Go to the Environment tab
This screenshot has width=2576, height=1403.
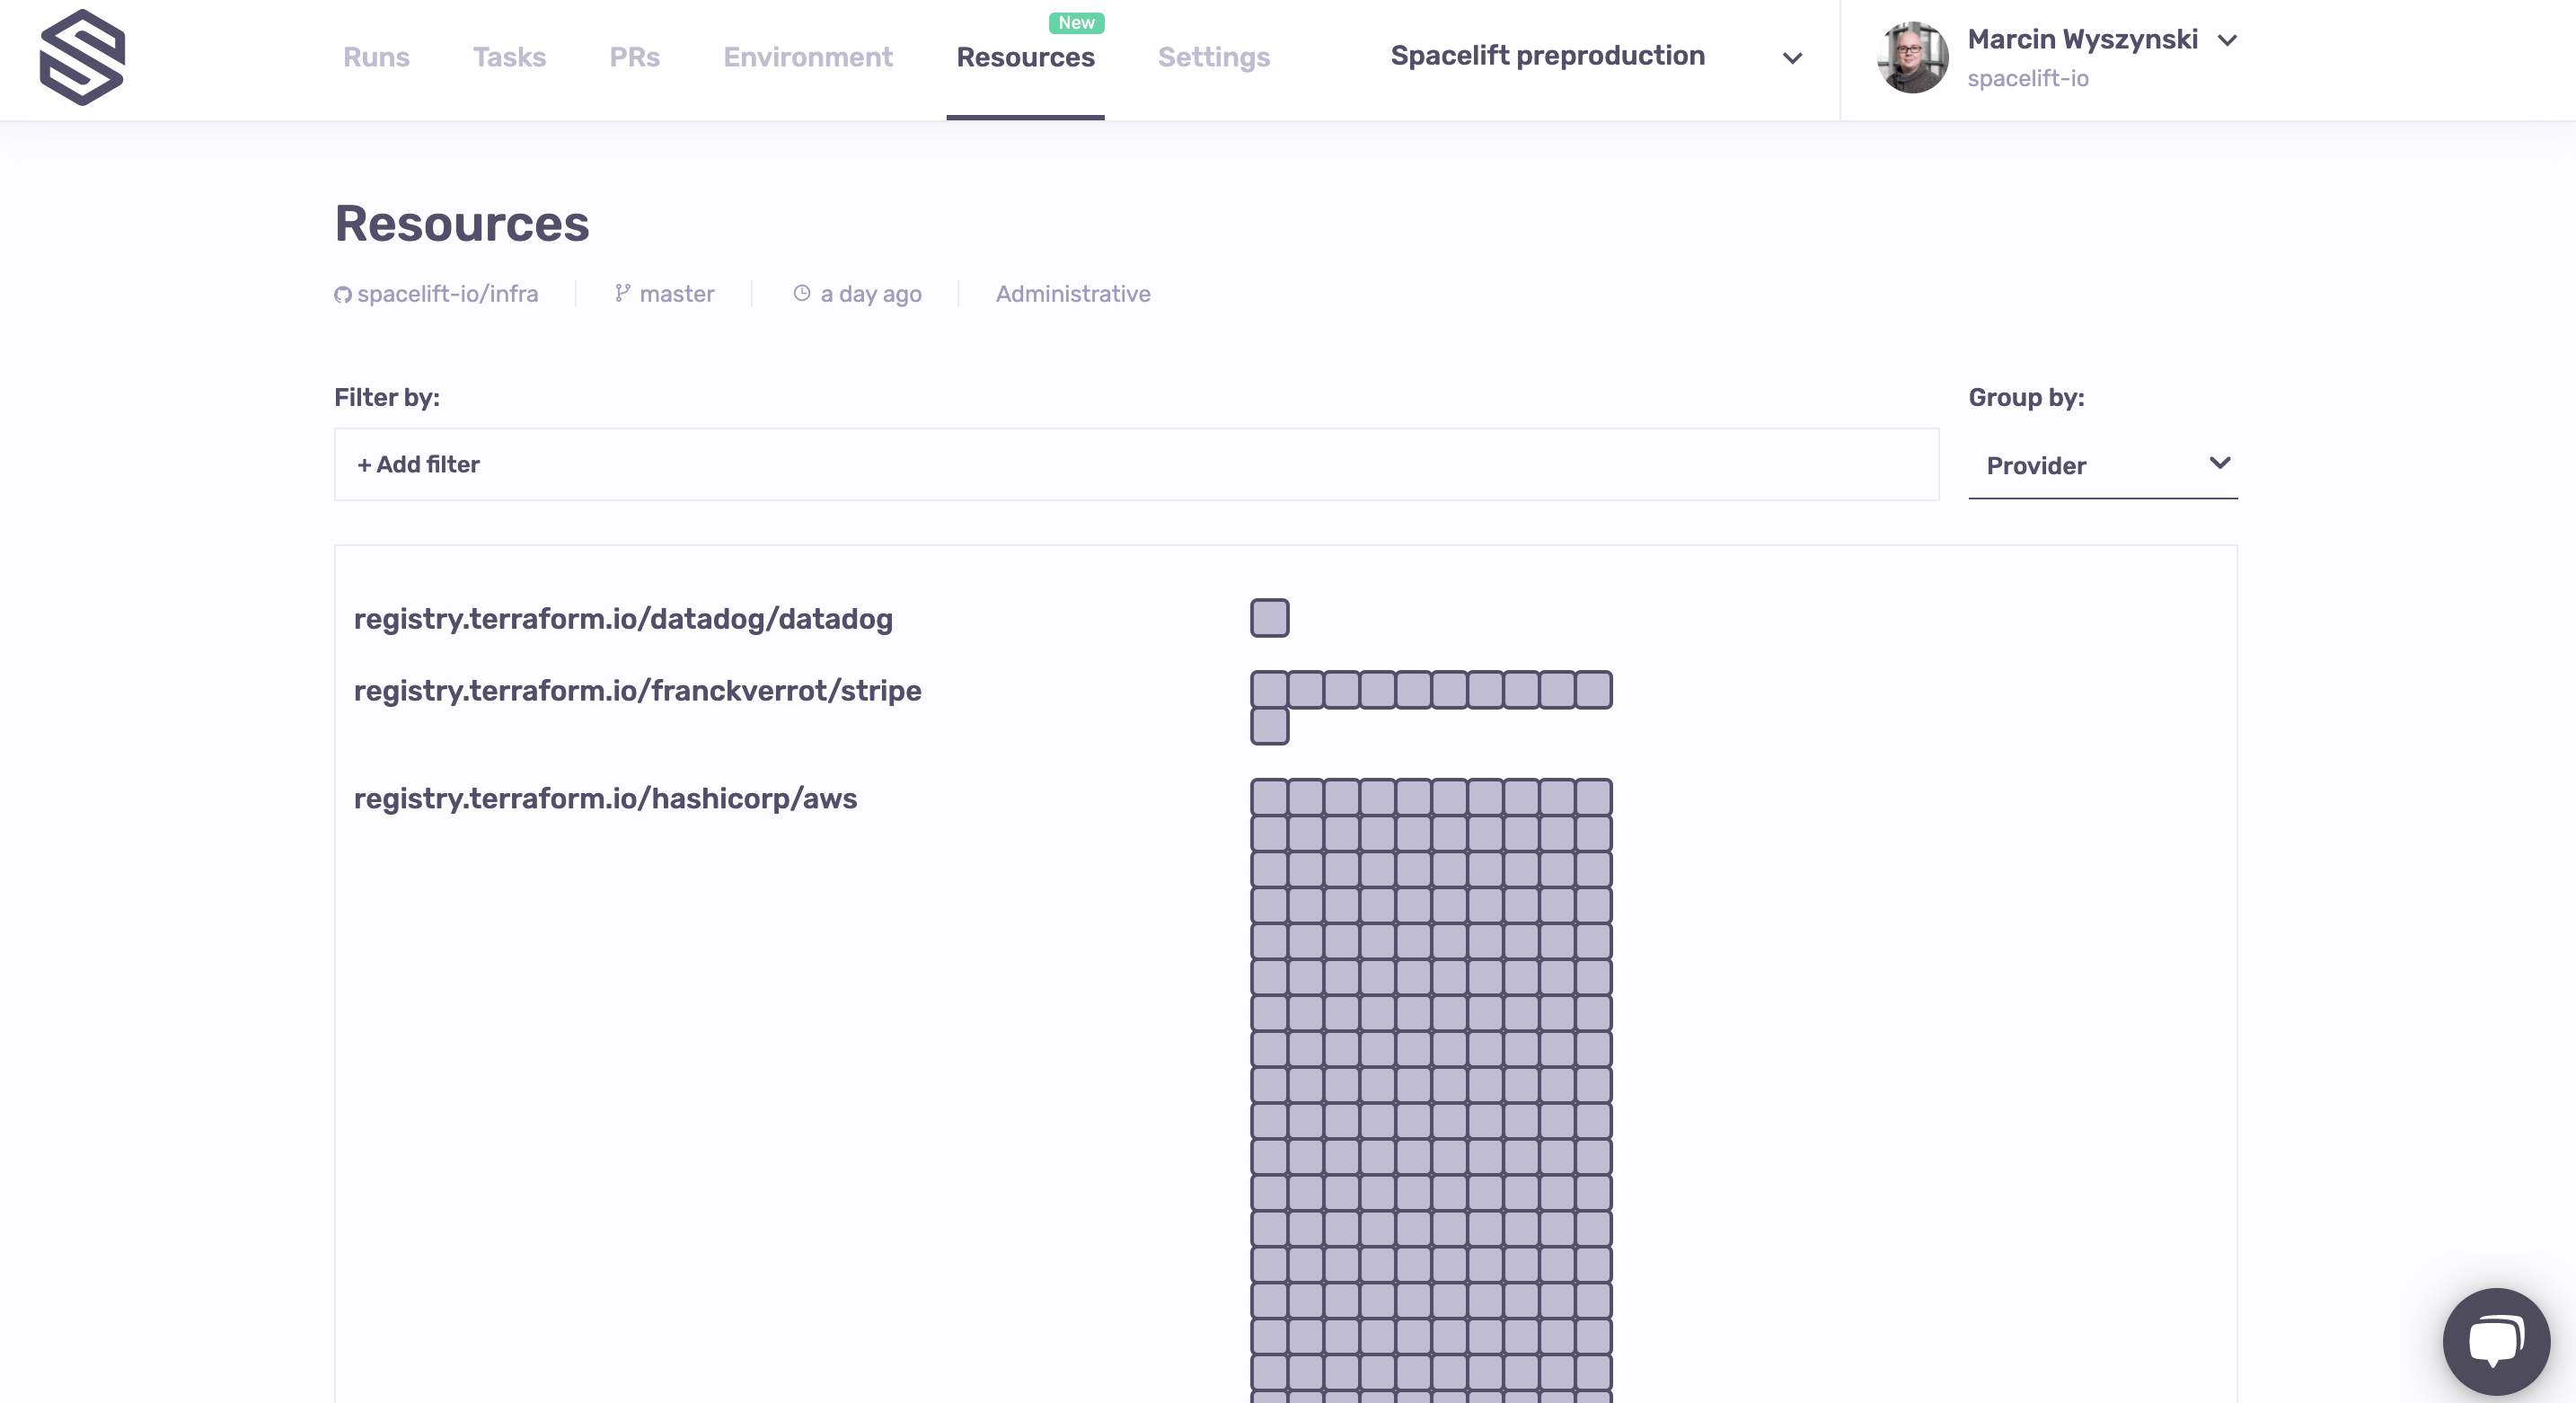point(807,57)
